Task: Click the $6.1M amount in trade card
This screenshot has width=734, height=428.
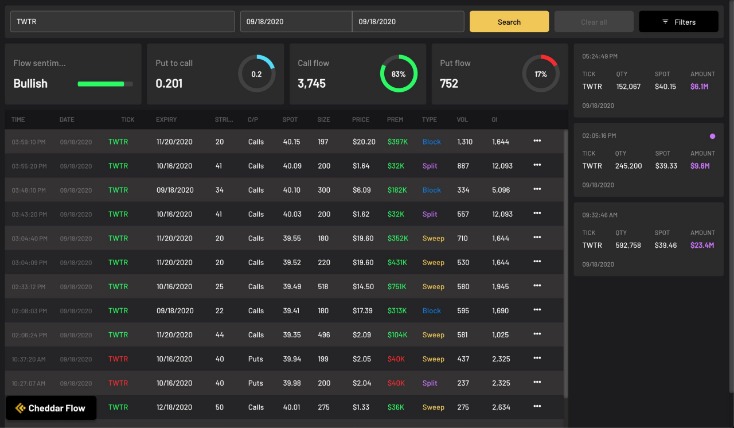Action: [699, 86]
